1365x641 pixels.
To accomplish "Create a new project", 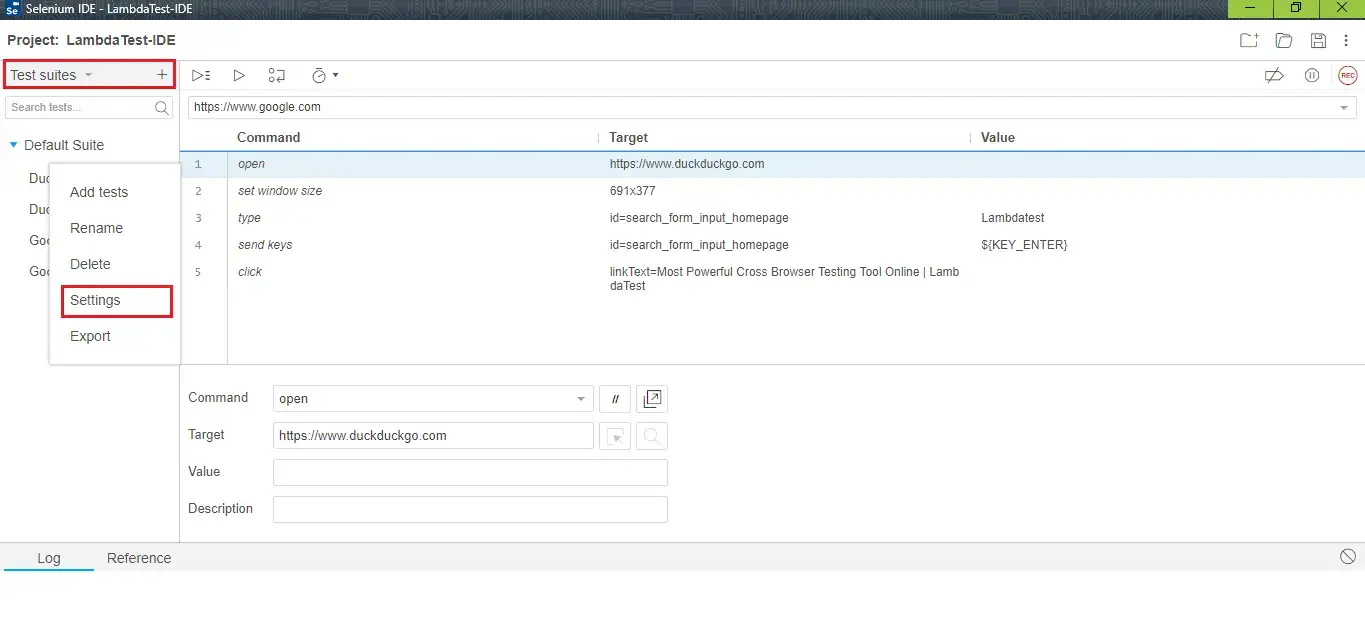I will pos(1249,41).
